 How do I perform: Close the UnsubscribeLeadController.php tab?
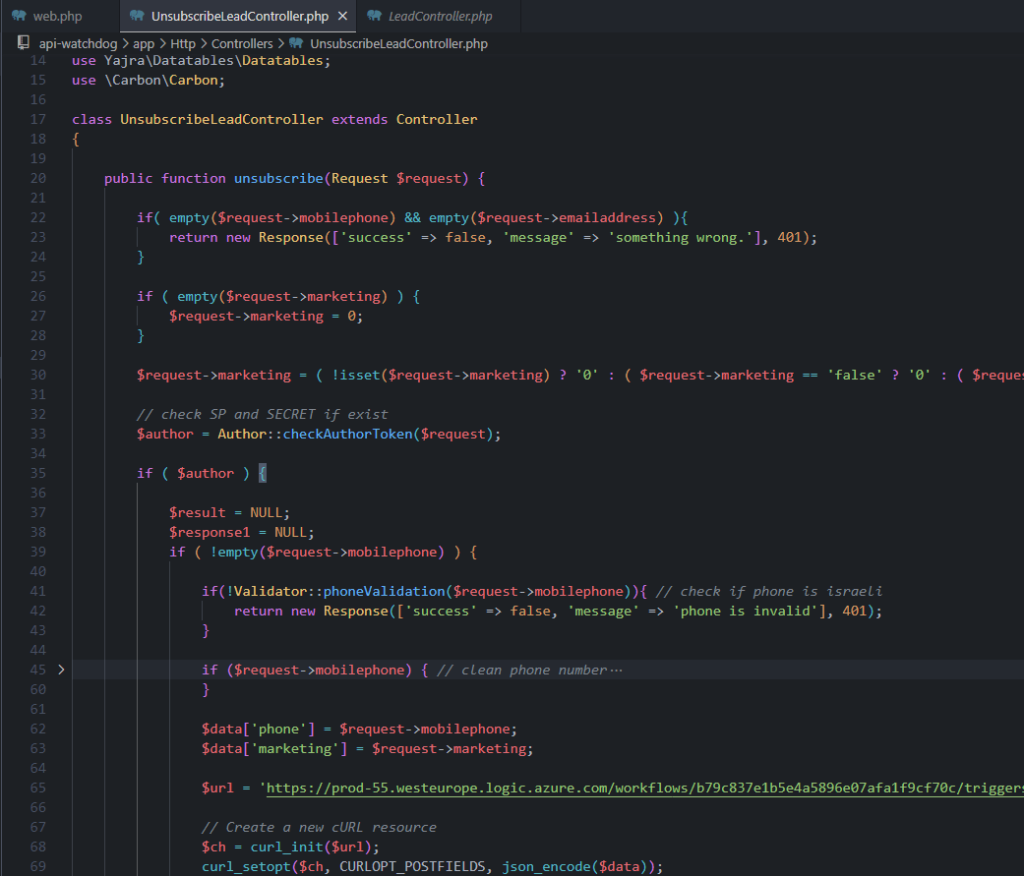(x=342, y=16)
